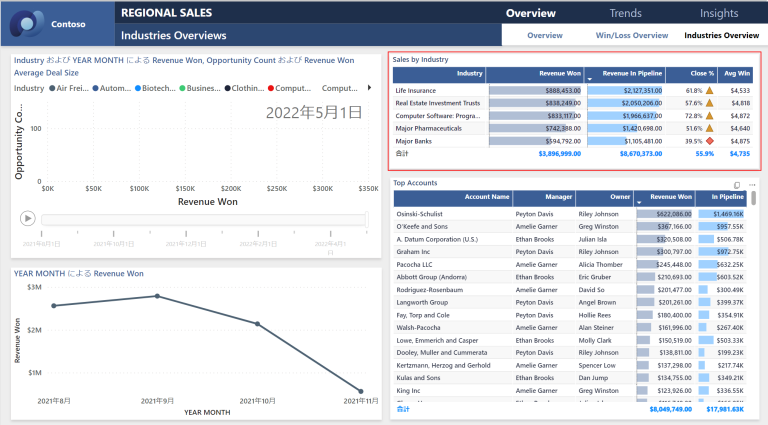Toggle Air Freight legend item
Viewport: 768px width, 425px height.
(71, 88)
